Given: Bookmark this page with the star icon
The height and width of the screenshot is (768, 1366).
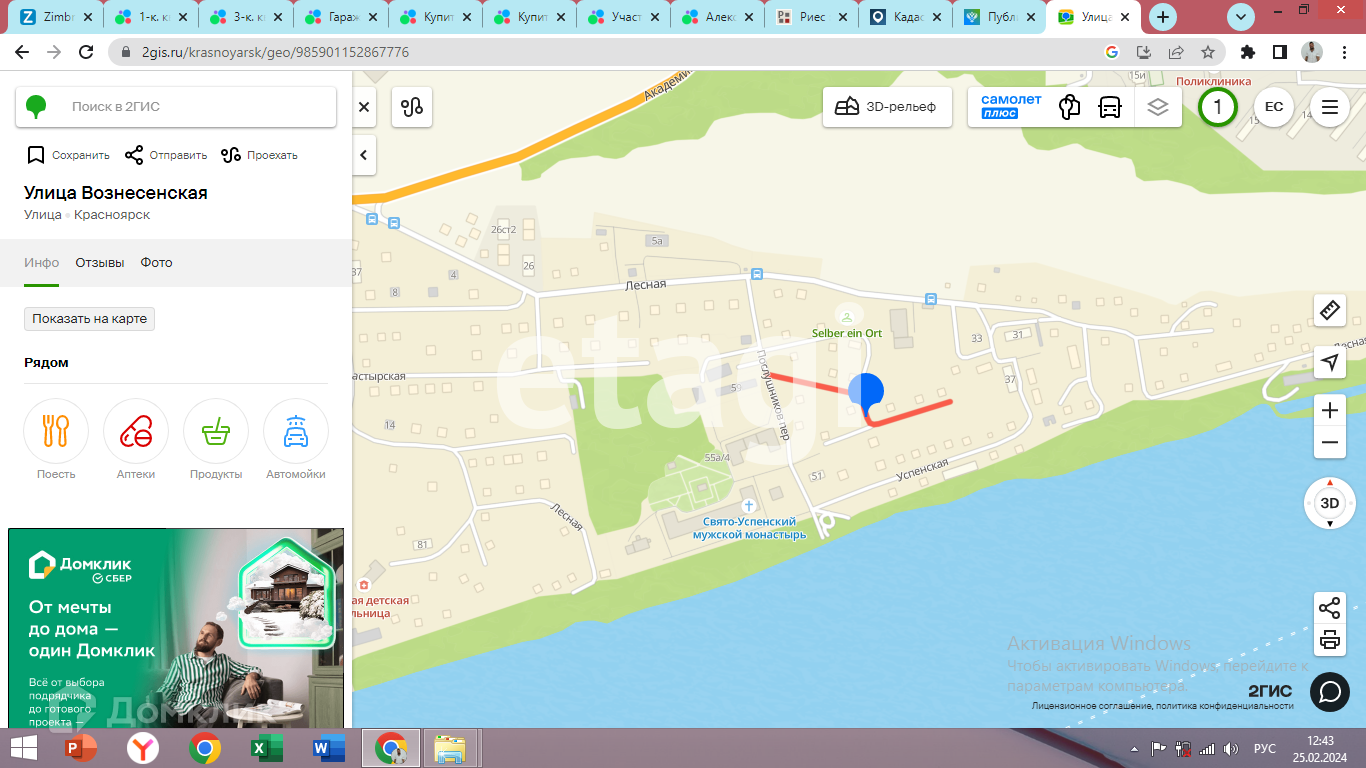Looking at the screenshot, I should click(x=1208, y=52).
